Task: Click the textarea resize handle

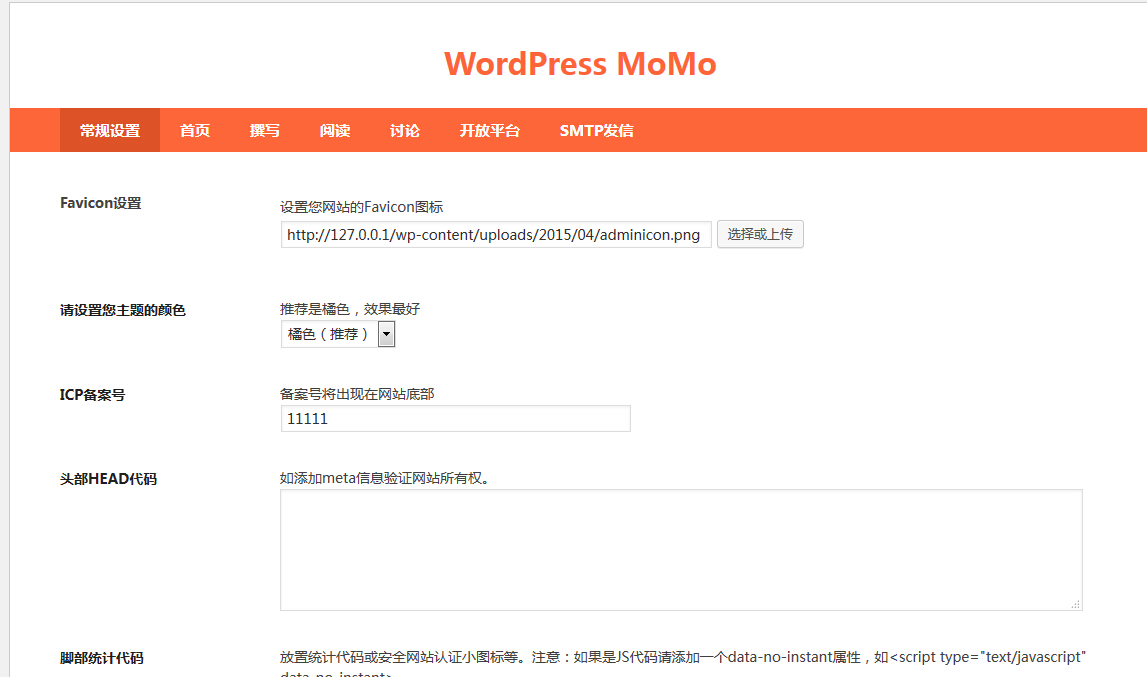Action: pos(1075,604)
